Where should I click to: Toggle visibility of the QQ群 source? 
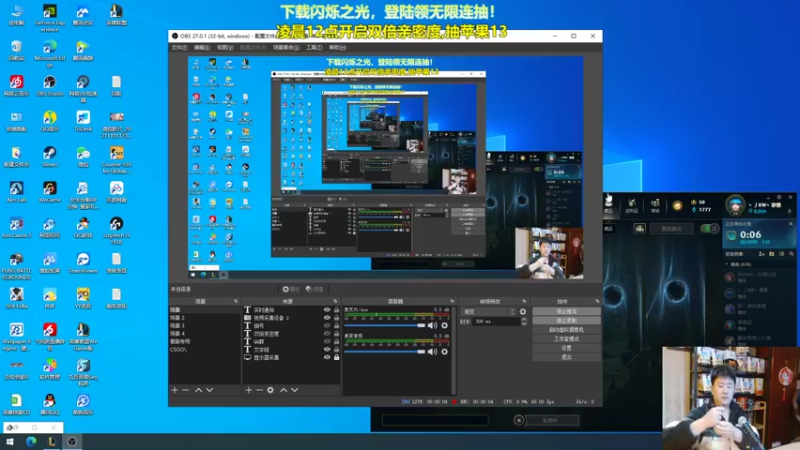(327, 341)
